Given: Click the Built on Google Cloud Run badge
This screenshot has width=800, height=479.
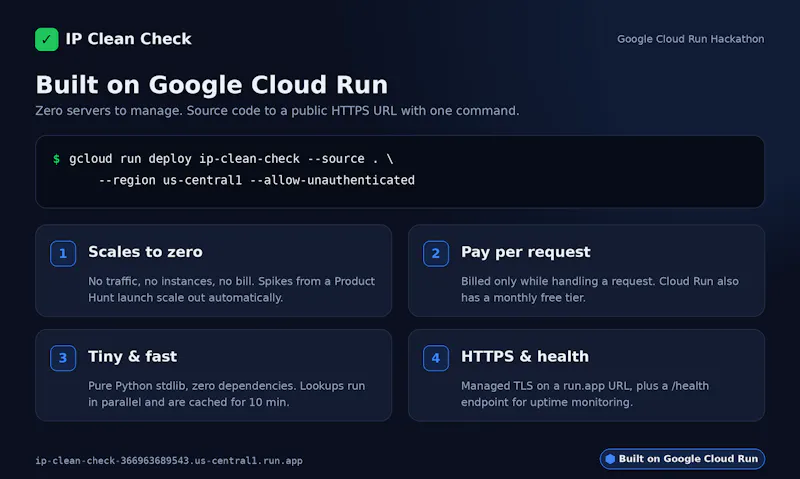Looking at the screenshot, I should pyautogui.click(x=682, y=459).
